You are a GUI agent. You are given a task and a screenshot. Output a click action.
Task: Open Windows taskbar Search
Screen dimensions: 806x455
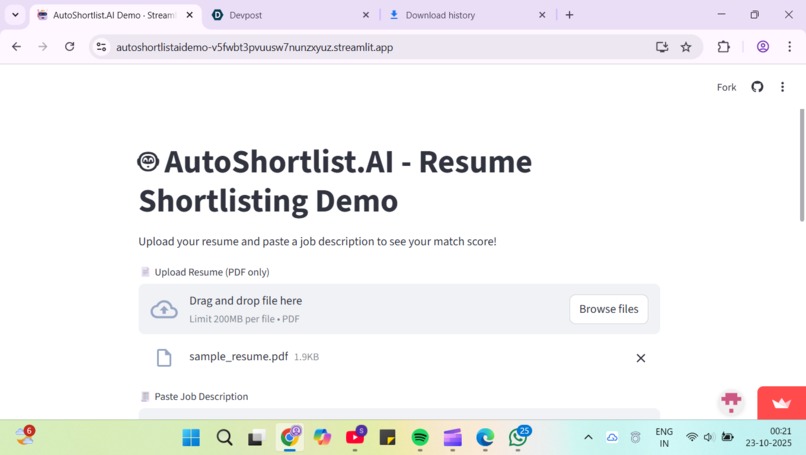click(224, 438)
